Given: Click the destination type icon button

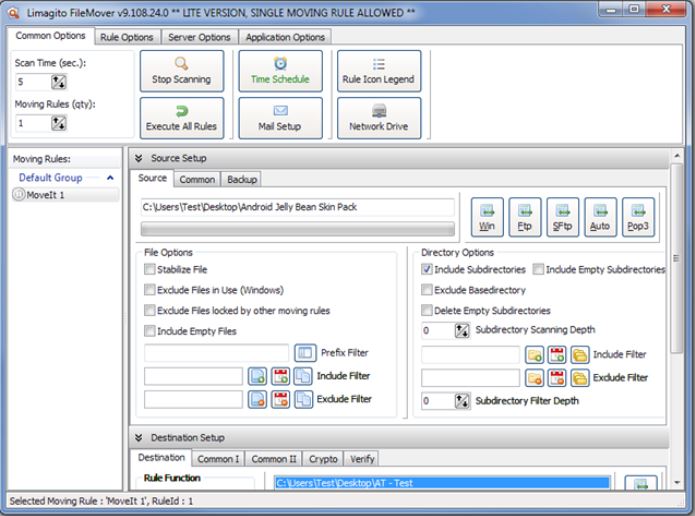Looking at the screenshot, I should coord(640,483).
